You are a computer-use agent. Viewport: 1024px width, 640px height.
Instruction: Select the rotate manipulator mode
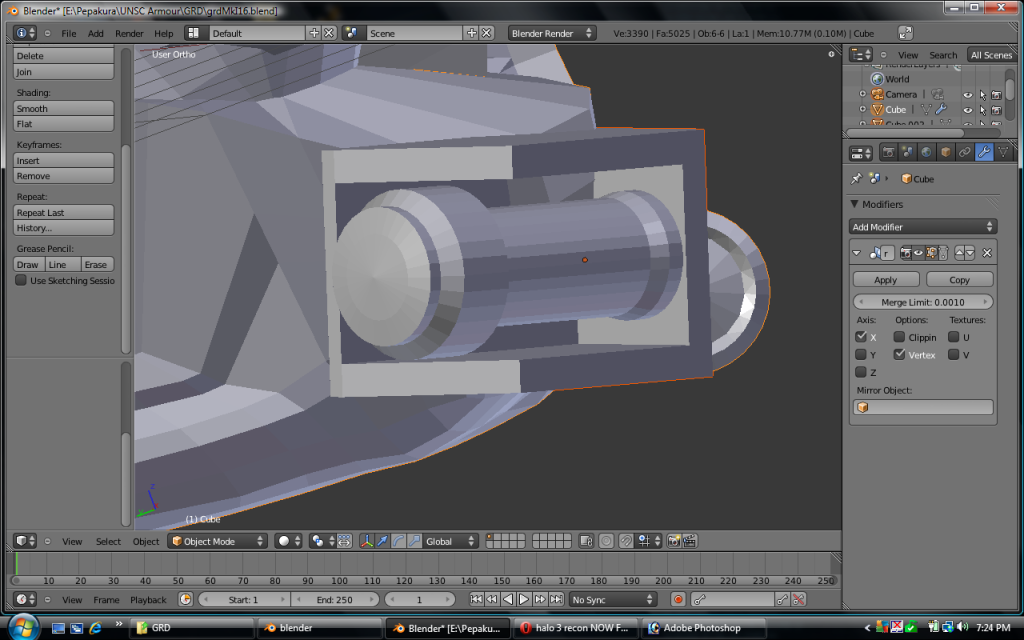tap(398, 541)
